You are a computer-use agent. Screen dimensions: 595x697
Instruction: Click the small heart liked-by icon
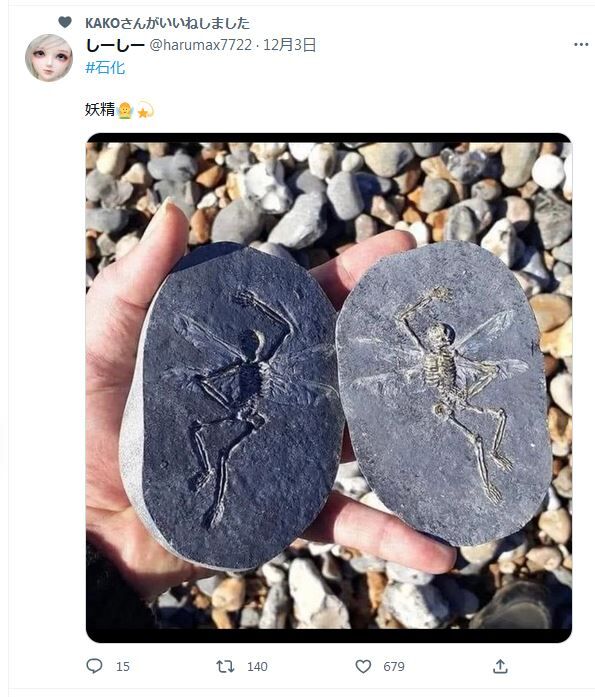point(65,22)
